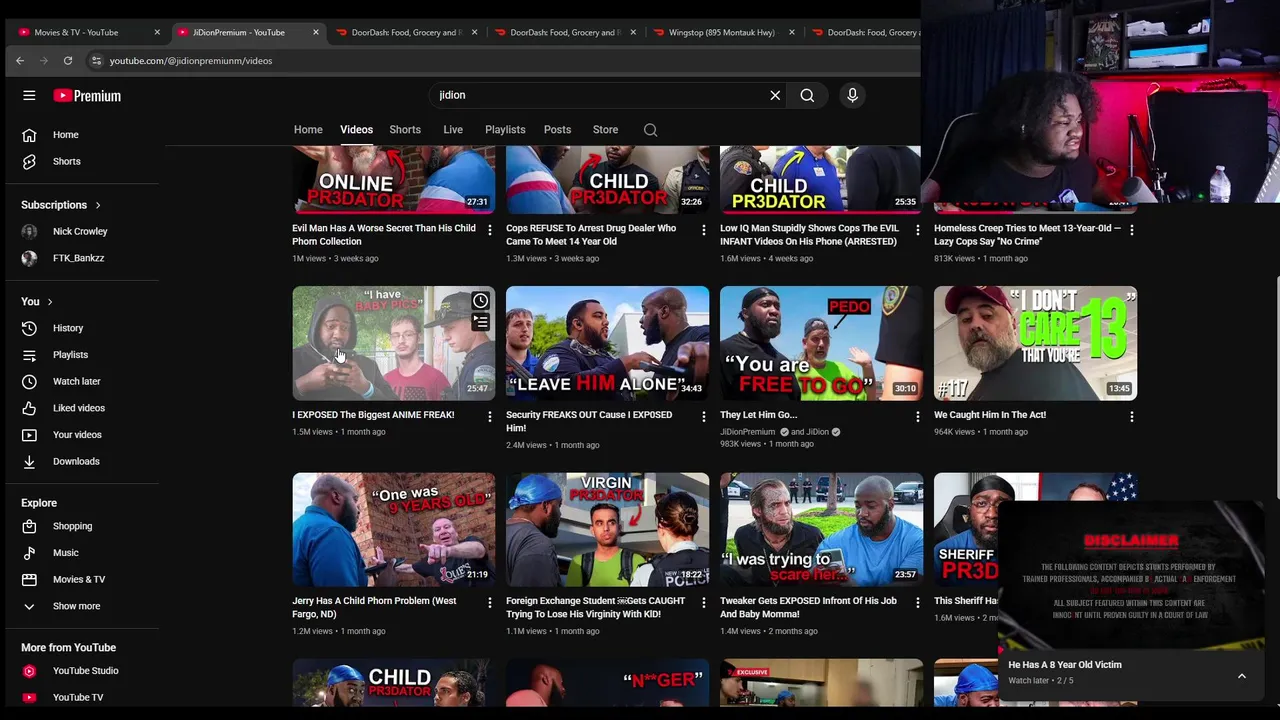Click the browser address bar URL
The height and width of the screenshot is (720, 1280).
click(190, 61)
